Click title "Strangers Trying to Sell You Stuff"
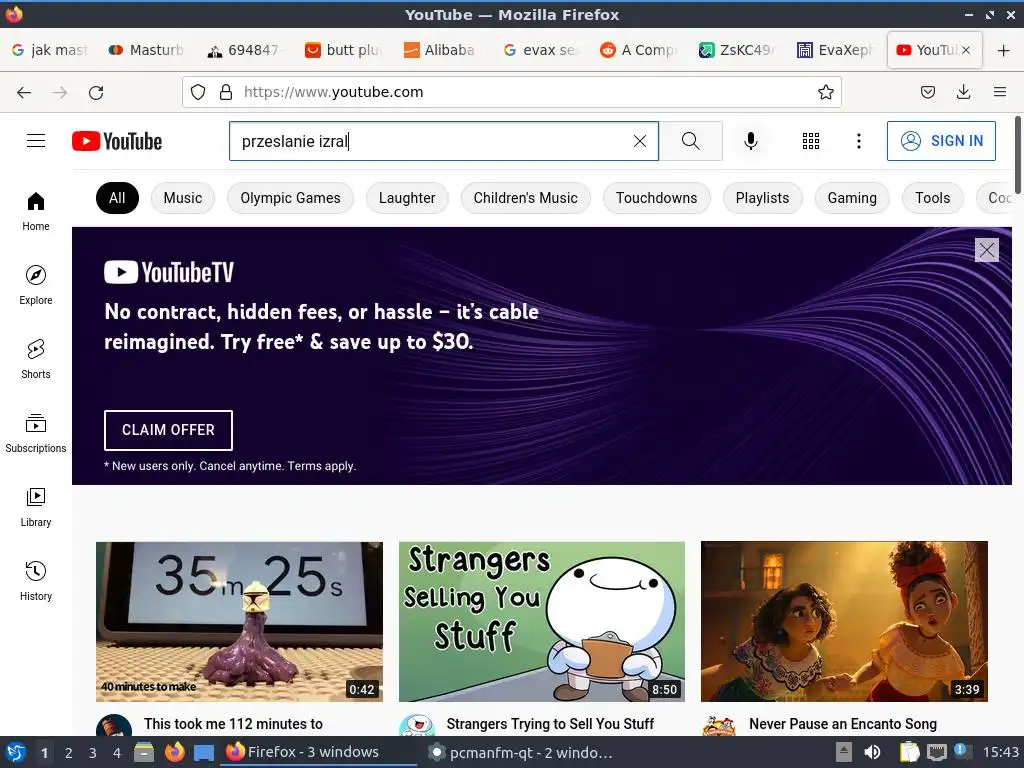 (550, 724)
